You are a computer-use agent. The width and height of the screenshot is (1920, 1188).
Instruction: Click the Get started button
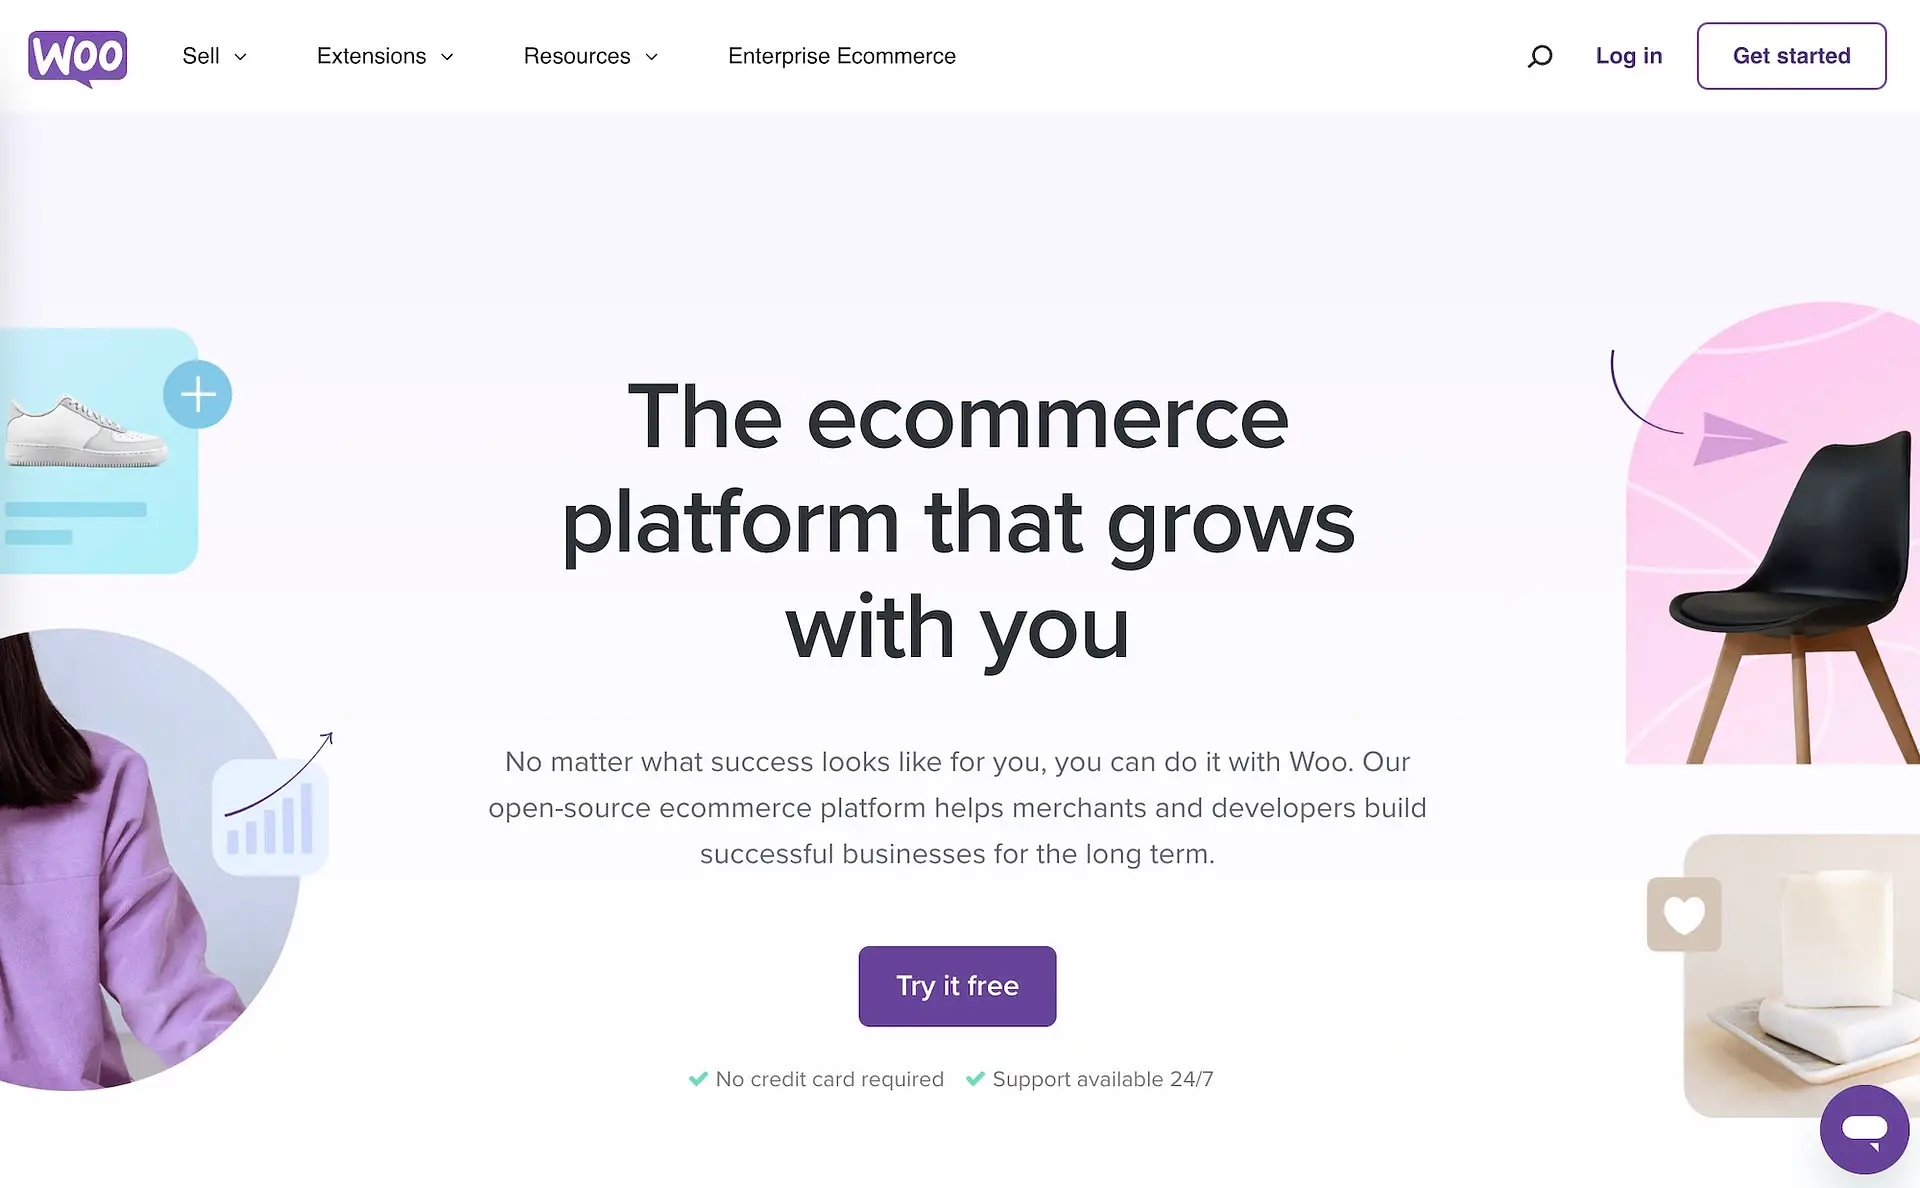pyautogui.click(x=1790, y=56)
